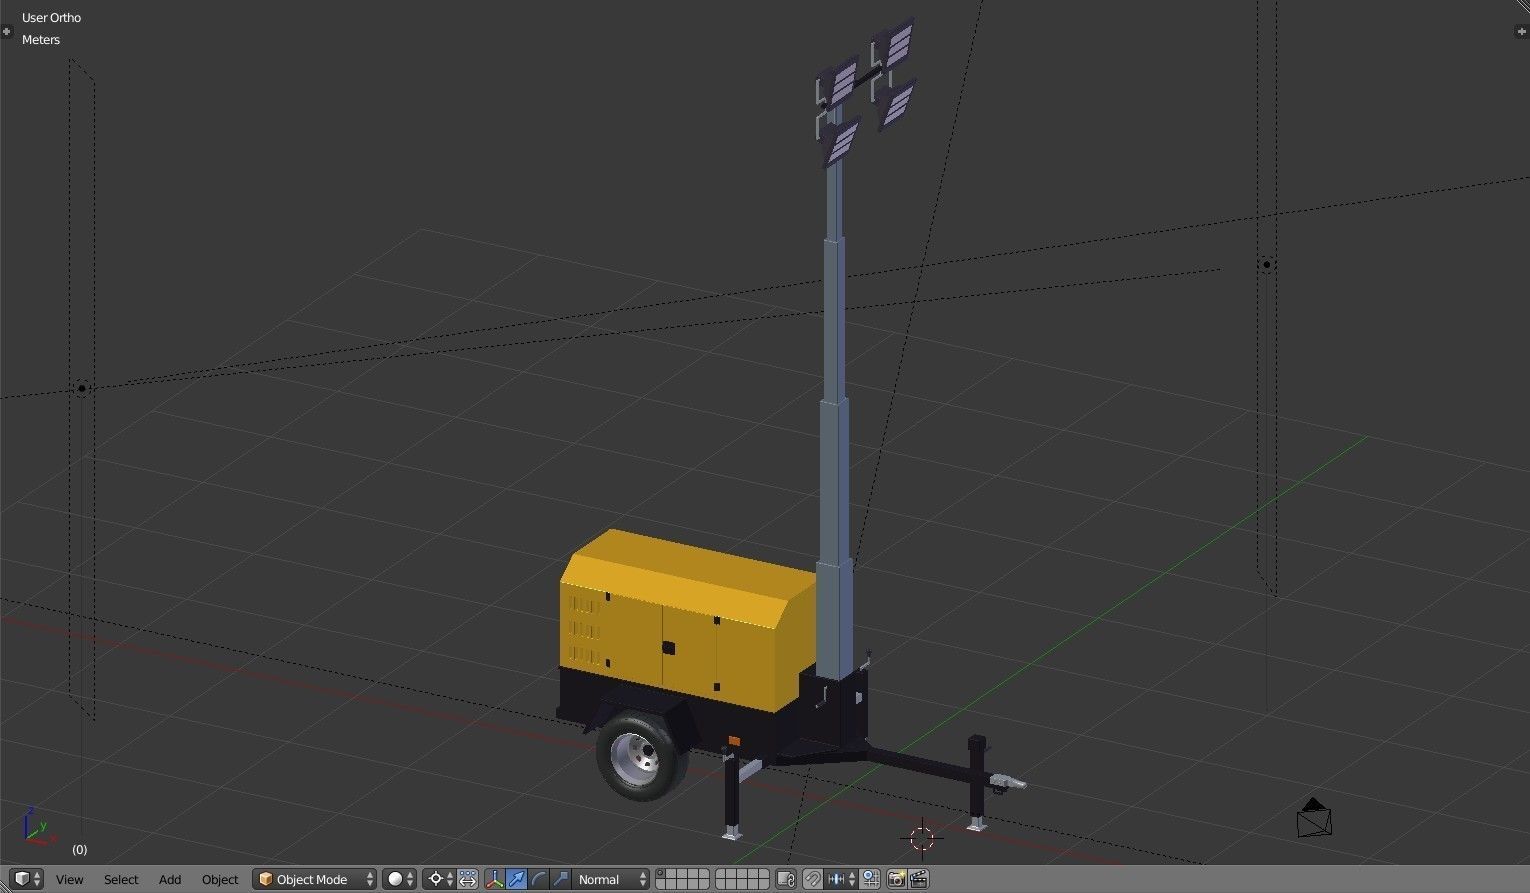
Task: Toggle snap during transform magnet
Action: tap(813, 879)
